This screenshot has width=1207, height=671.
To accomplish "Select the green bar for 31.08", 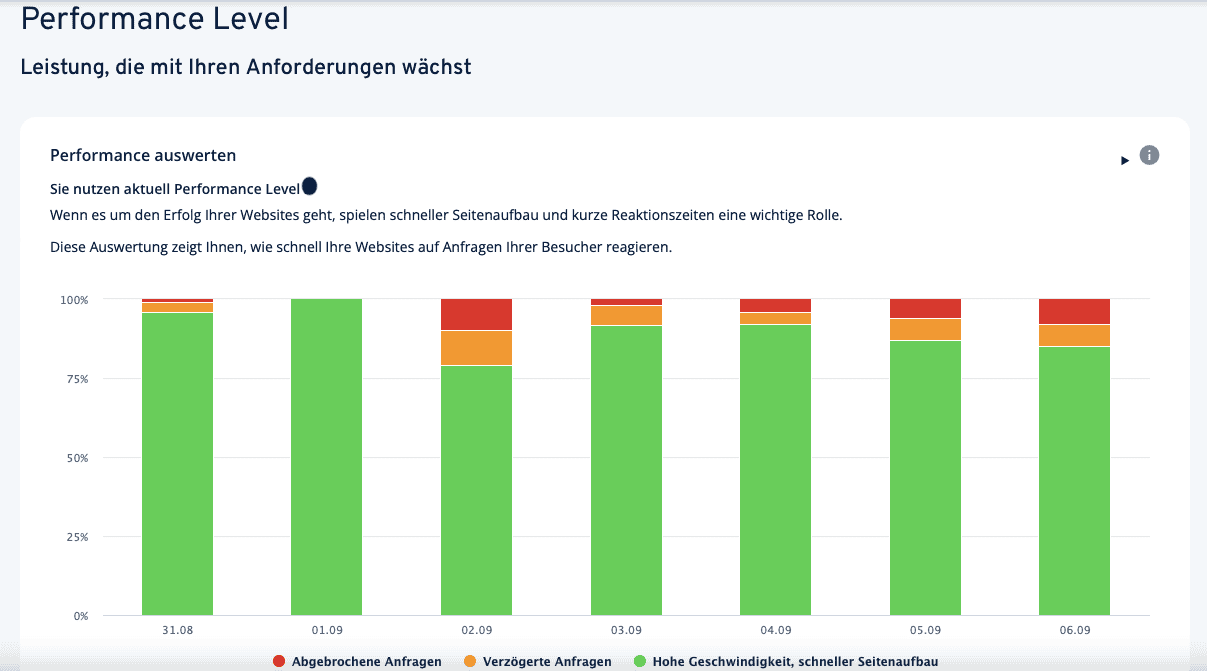I will [177, 464].
